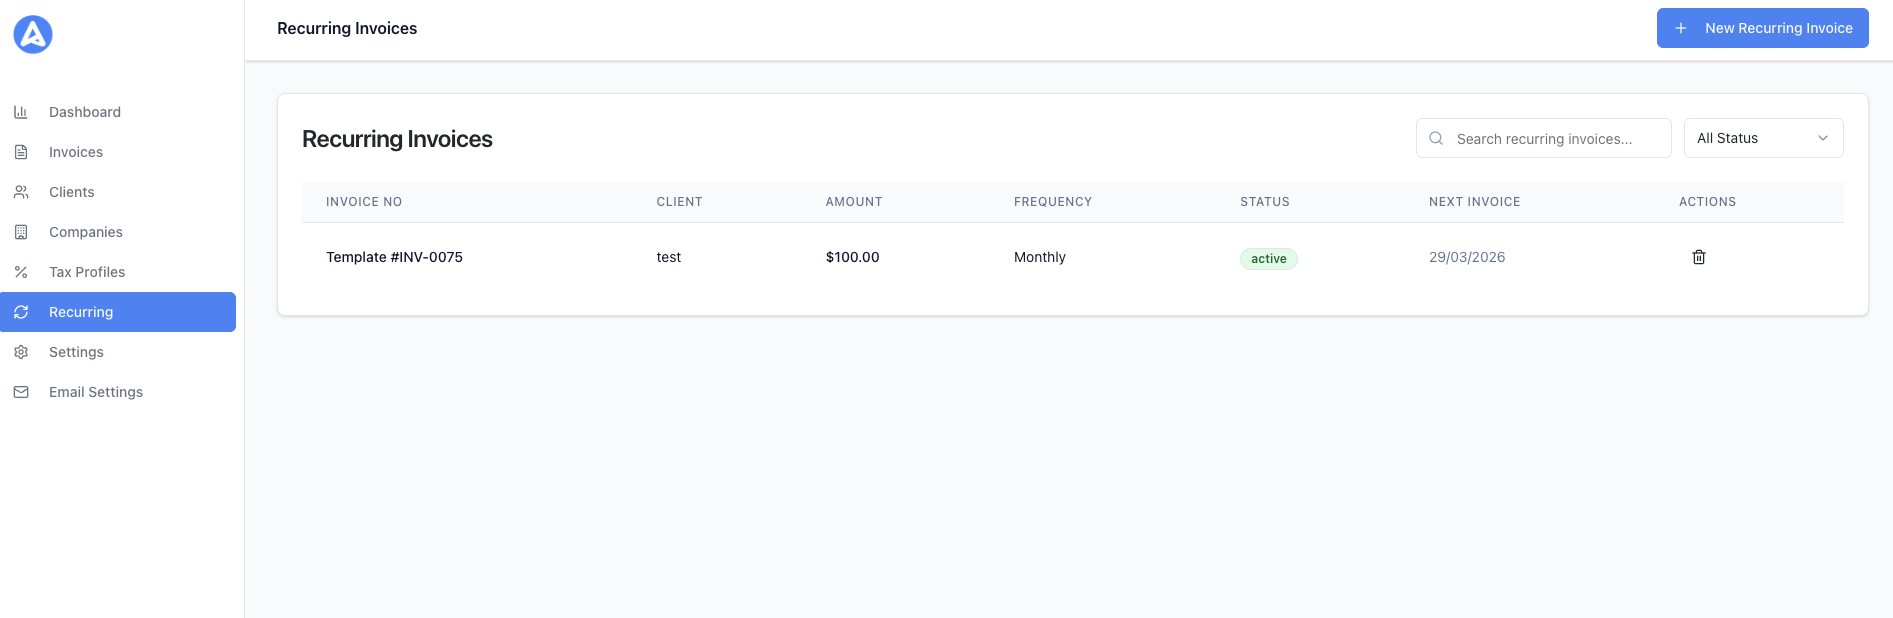Click Recurring Invoices top bar title
This screenshot has width=1893, height=618.
coord(347,28)
